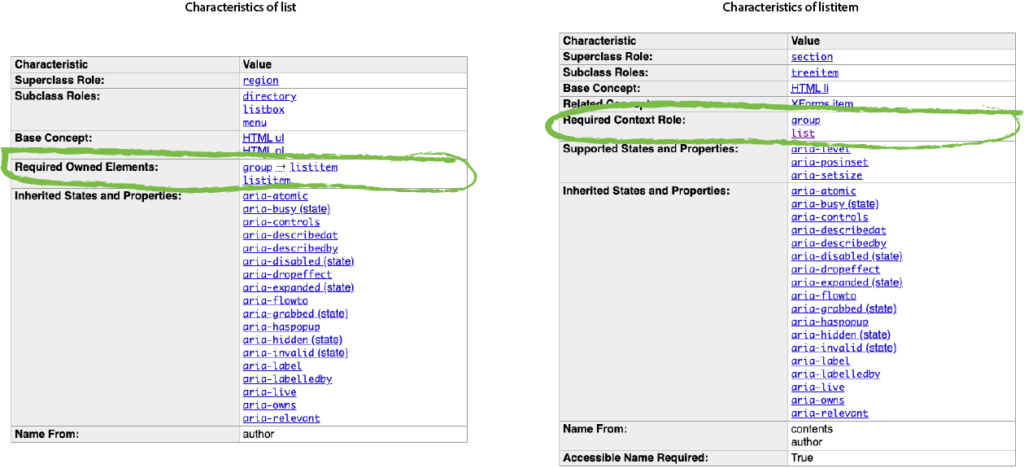The height and width of the screenshot is (468, 1024).
Task: Open aria-label in the listitem table
Action: click(x=821, y=360)
